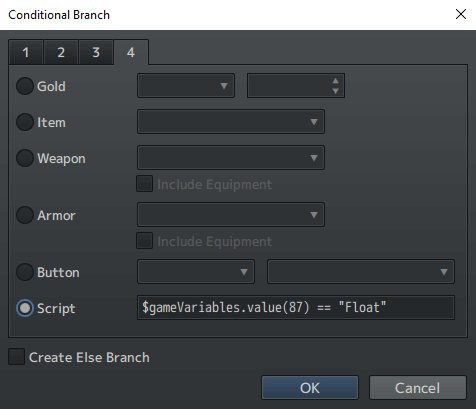
Task: Select the Item radio button
Action: tap(25, 122)
